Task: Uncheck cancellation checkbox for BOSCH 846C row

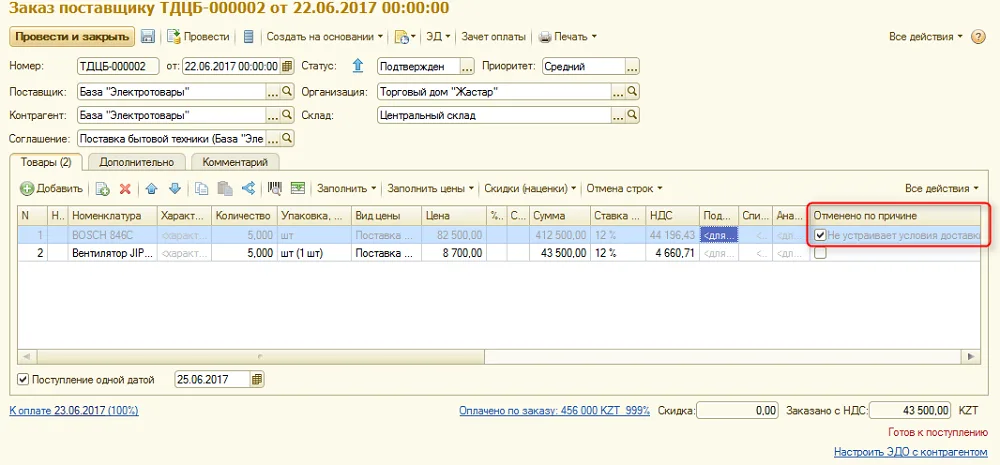Action: 820,235
